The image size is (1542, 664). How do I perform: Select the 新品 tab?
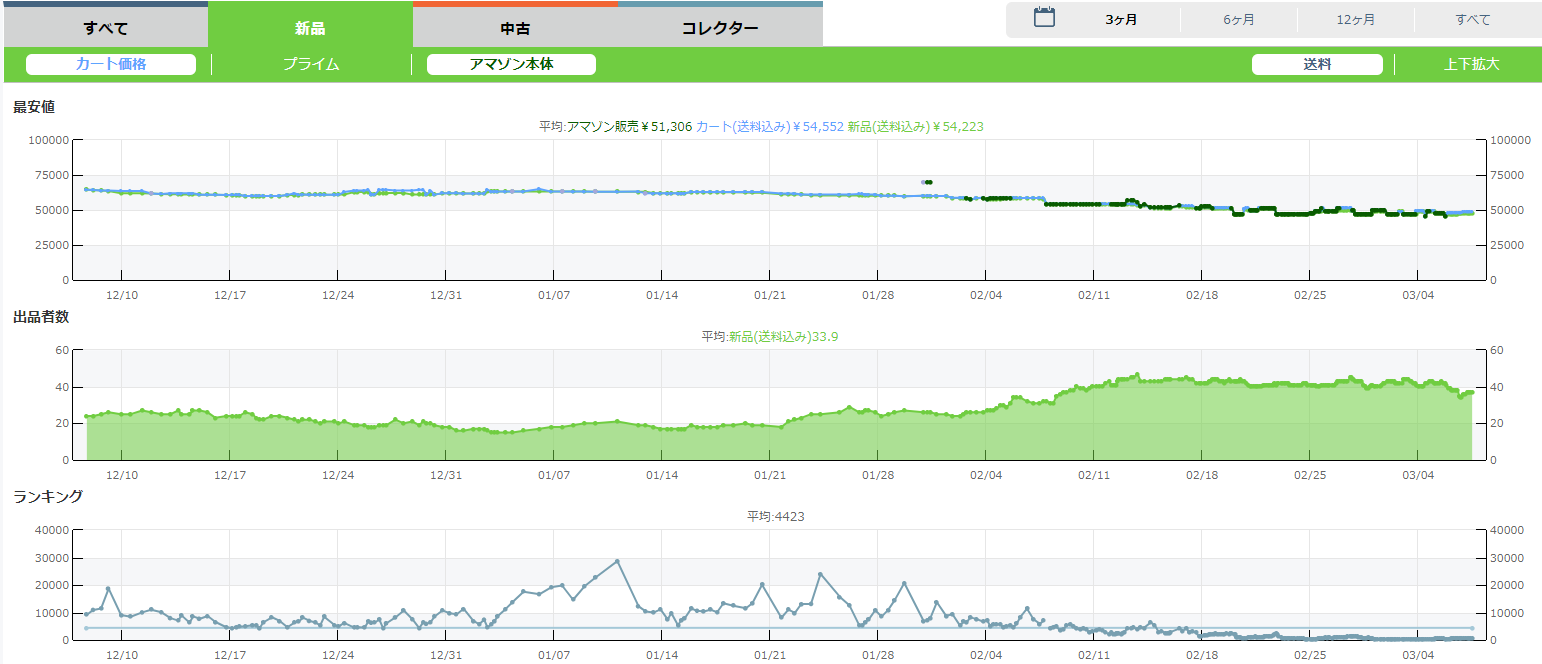[310, 28]
